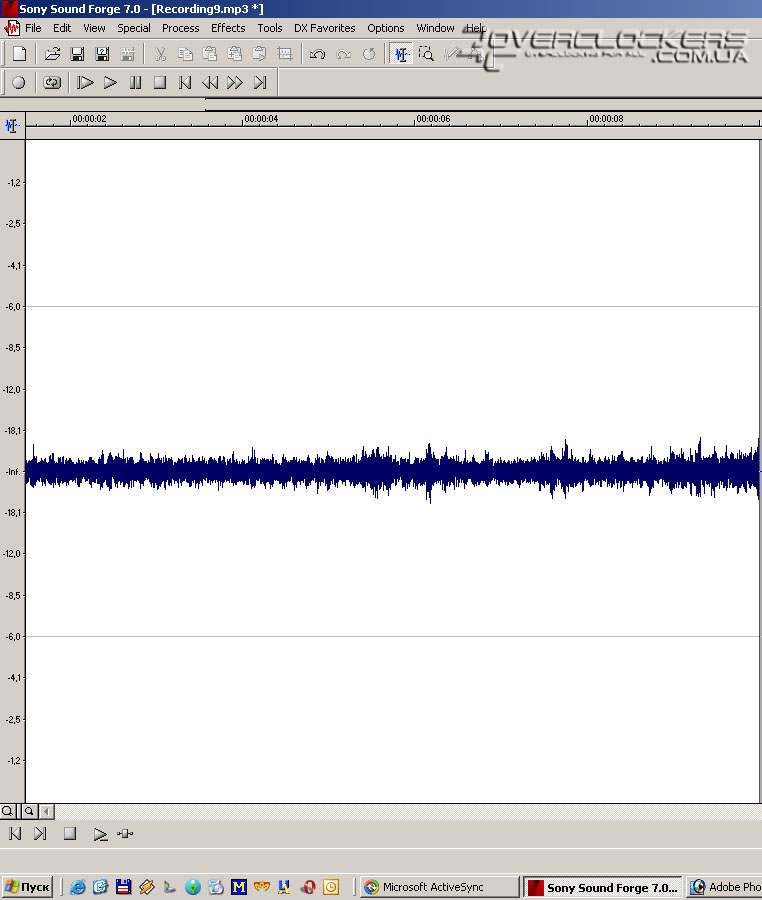The height and width of the screenshot is (900, 762).
Task: Click the edit tool selector beside time ruler
Action: 12,126
